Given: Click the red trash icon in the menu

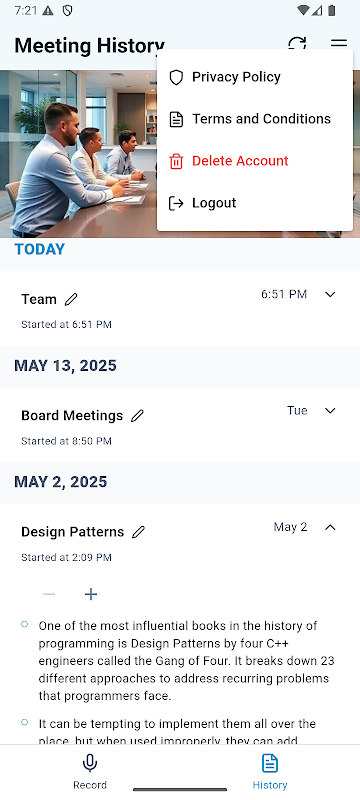Looking at the screenshot, I should pos(176,161).
